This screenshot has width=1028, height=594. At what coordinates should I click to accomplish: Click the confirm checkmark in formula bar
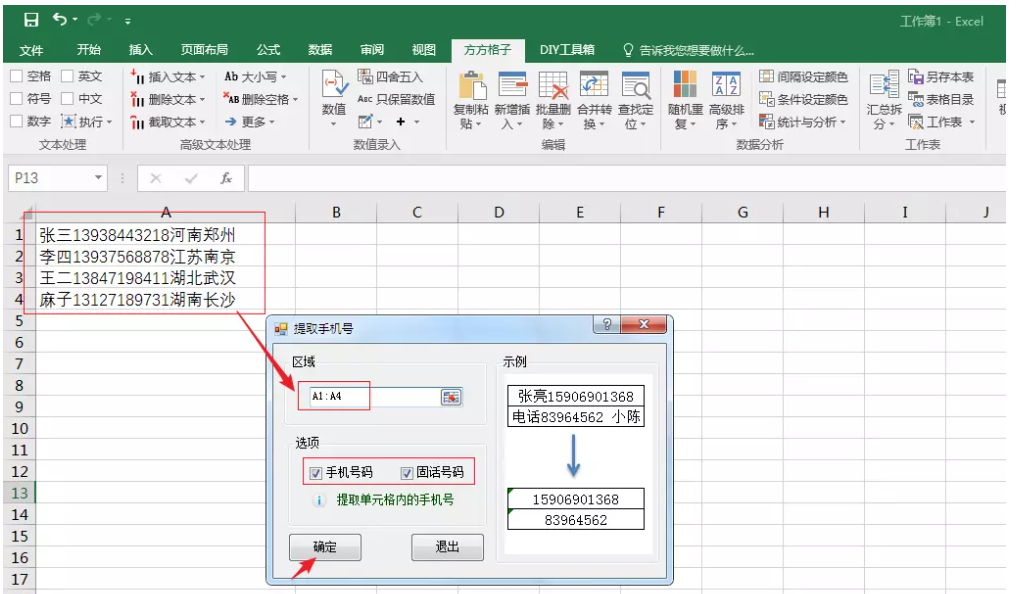191,178
